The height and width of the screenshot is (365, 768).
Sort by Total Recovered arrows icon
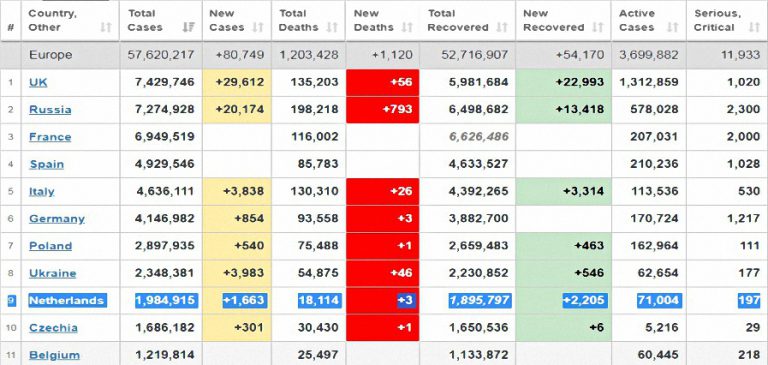pos(502,27)
